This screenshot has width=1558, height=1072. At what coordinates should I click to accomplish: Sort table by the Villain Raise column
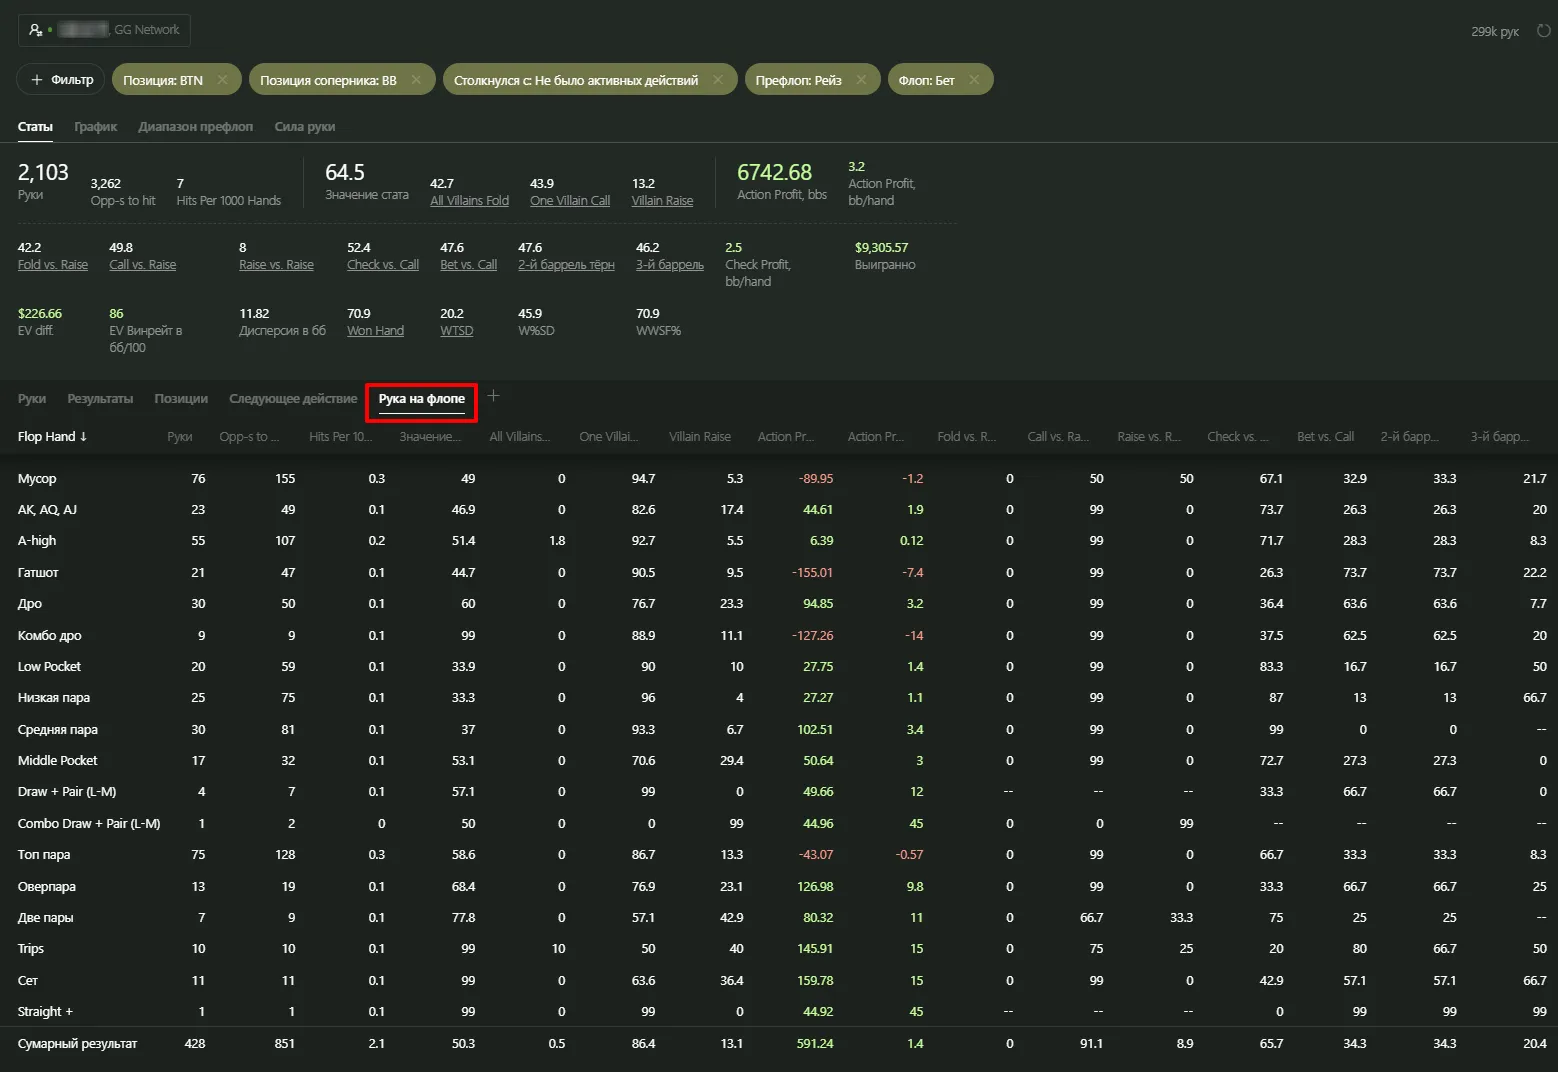(x=699, y=437)
